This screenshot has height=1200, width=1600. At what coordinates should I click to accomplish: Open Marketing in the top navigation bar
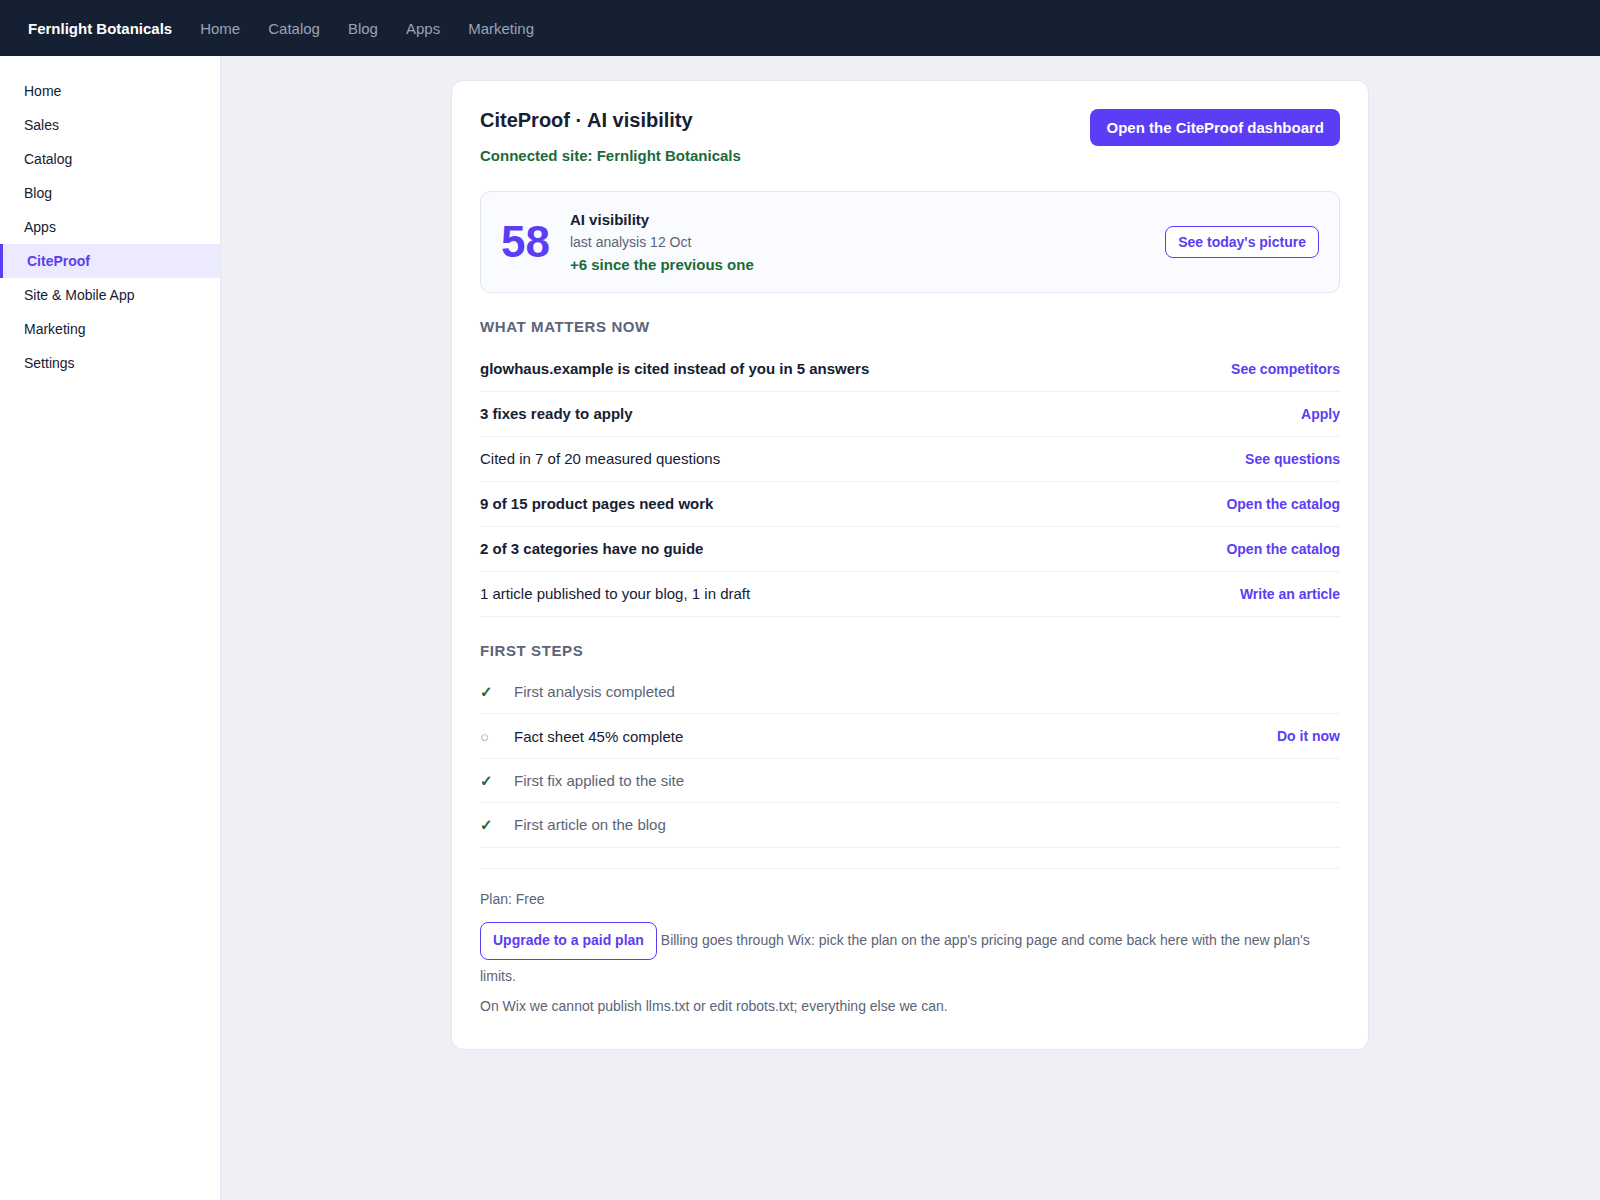coord(501,29)
